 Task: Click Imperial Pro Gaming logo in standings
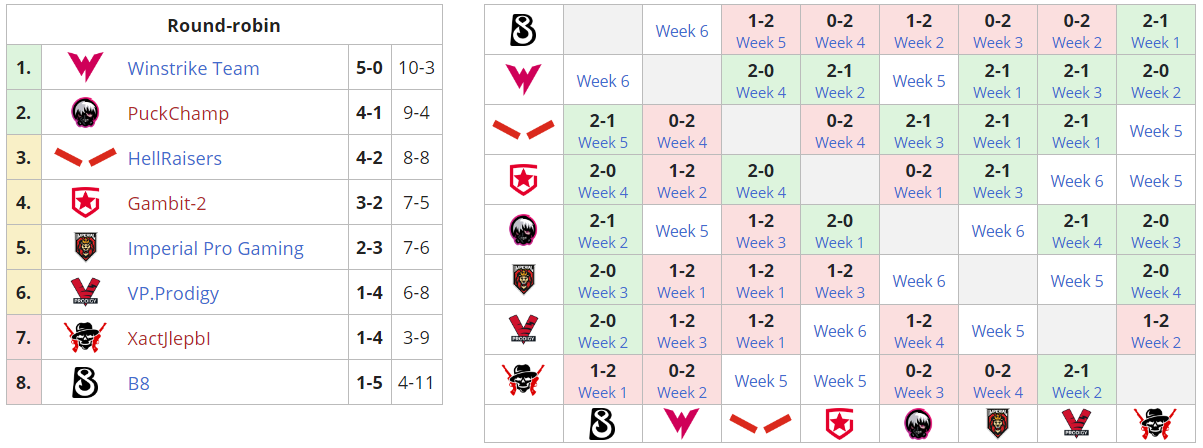click(85, 248)
